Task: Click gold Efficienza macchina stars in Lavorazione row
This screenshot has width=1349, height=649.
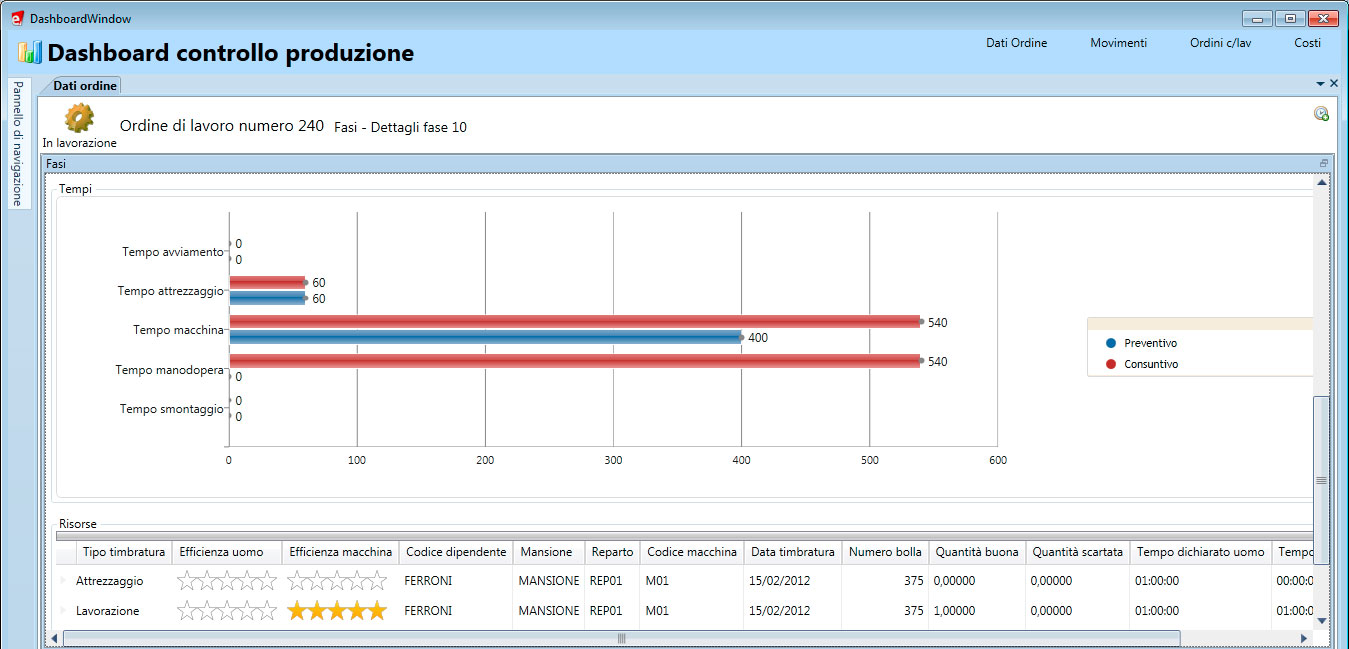Action: coord(337,610)
